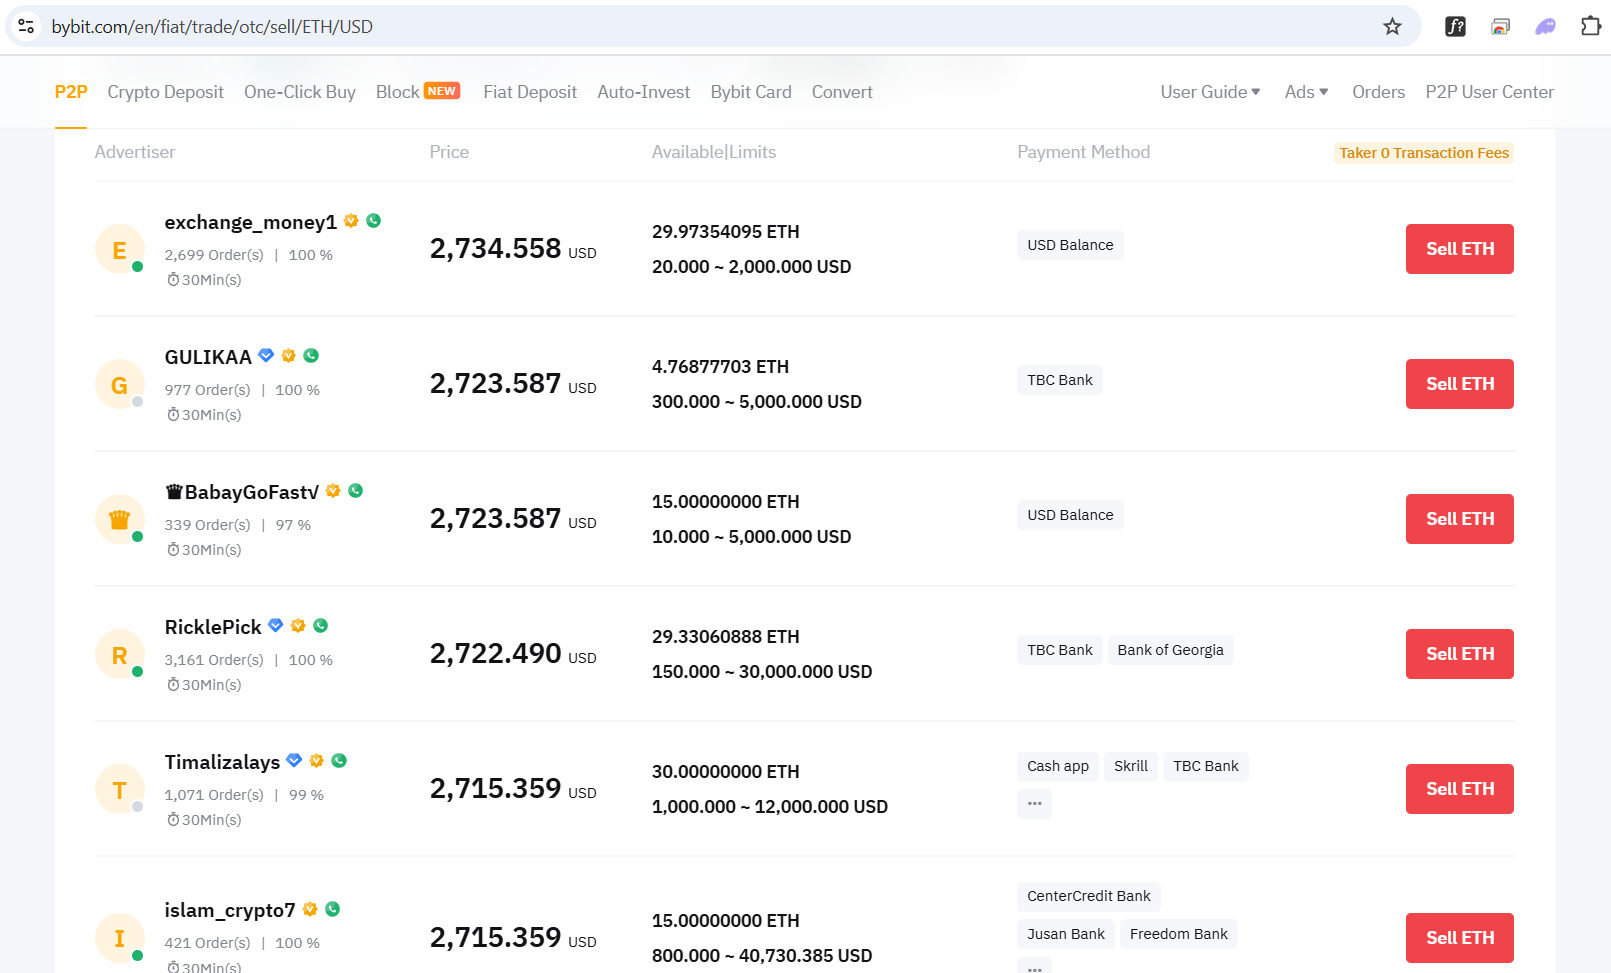
Task: Click islam_crypto7 avatar circle
Action: click(x=120, y=938)
